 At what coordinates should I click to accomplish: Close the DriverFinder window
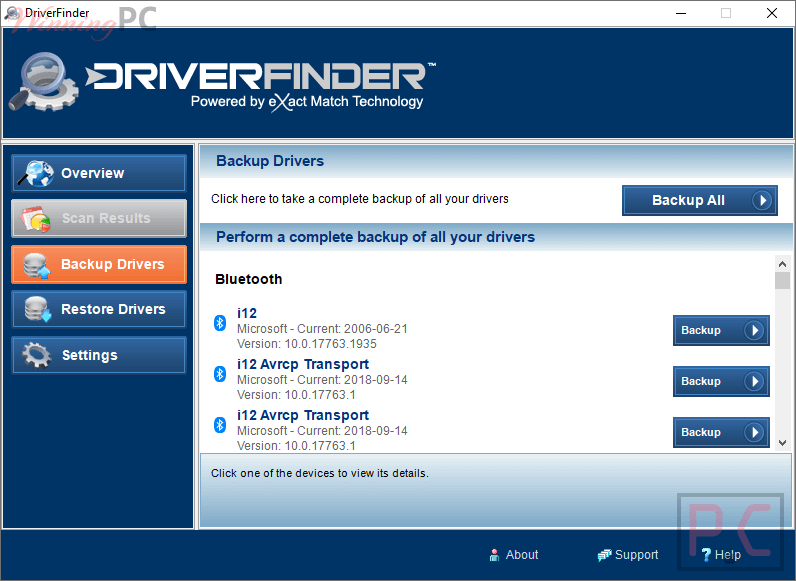[772, 13]
